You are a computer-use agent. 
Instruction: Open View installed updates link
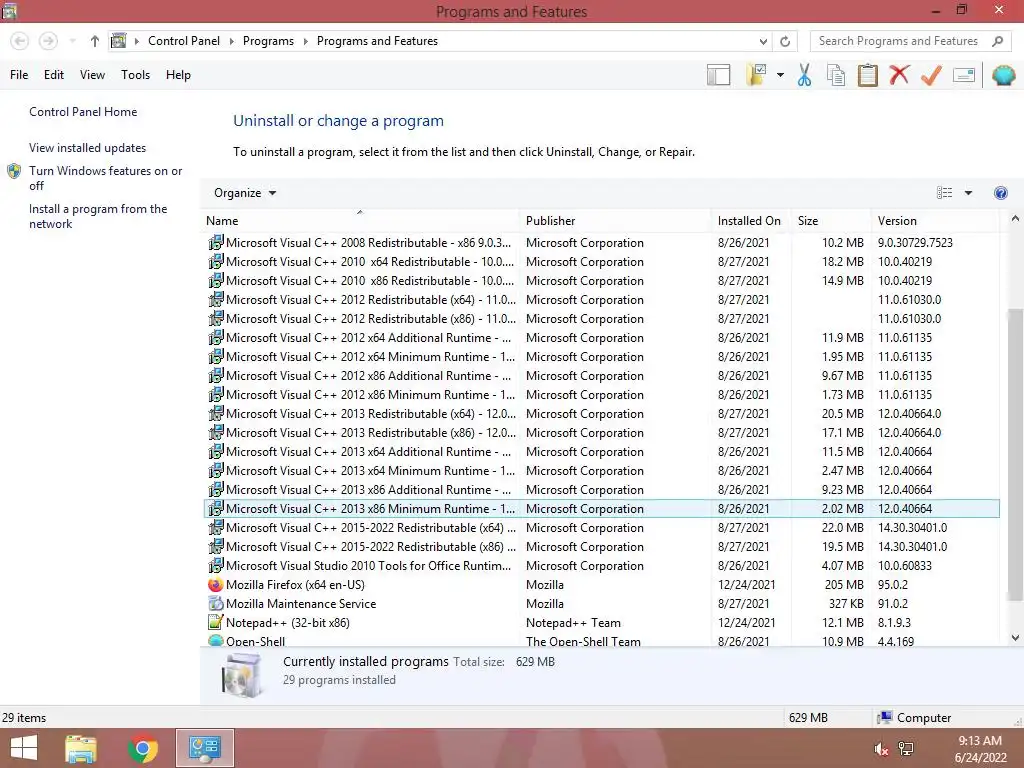click(x=88, y=148)
